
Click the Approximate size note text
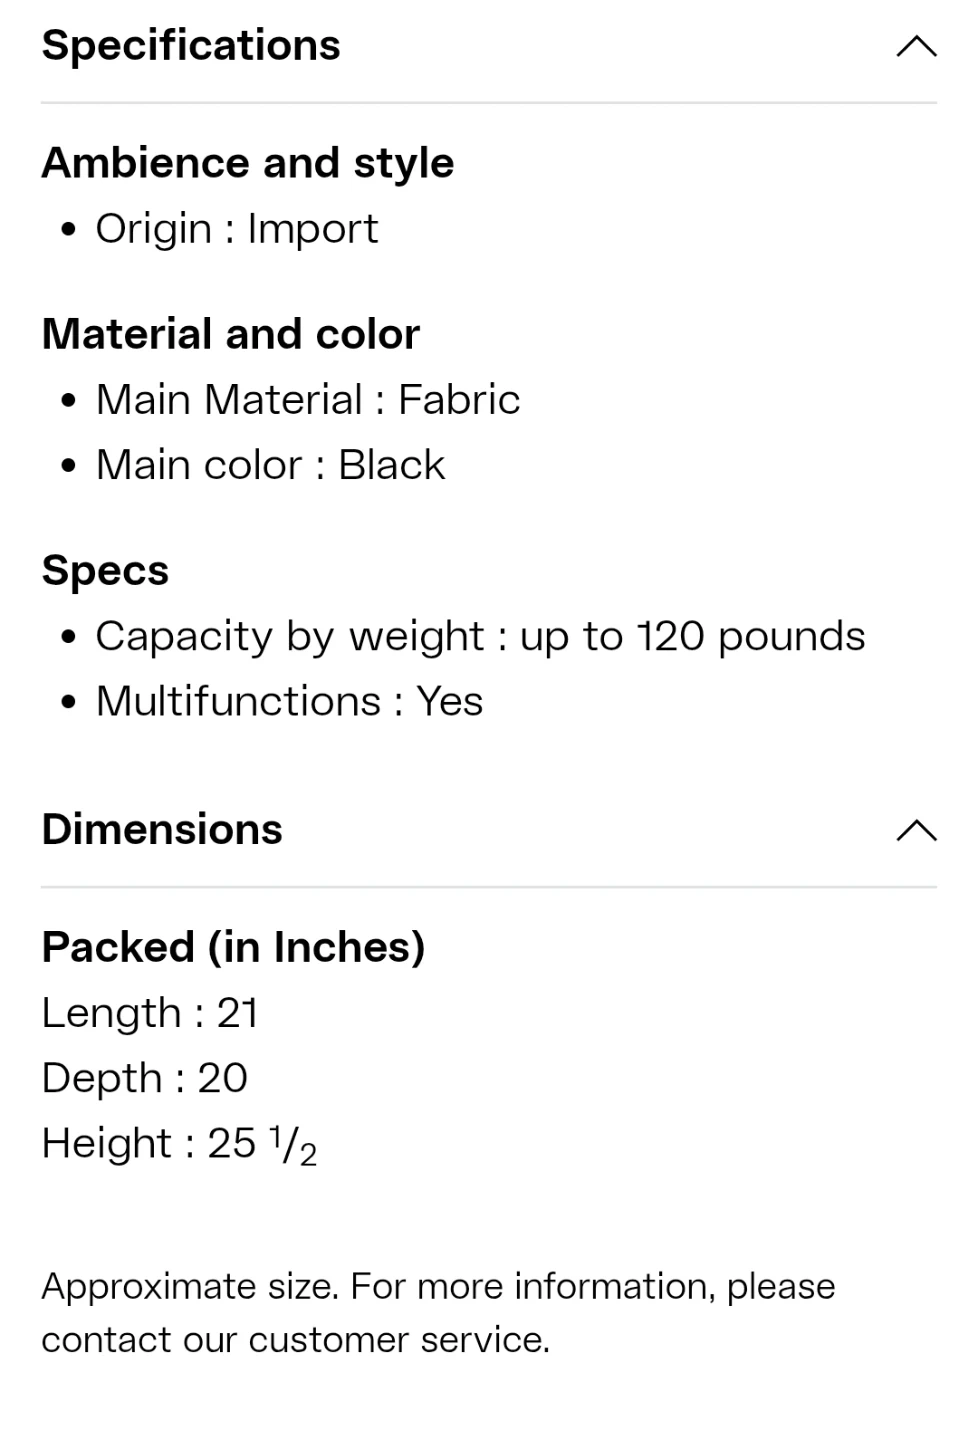[438, 1286]
